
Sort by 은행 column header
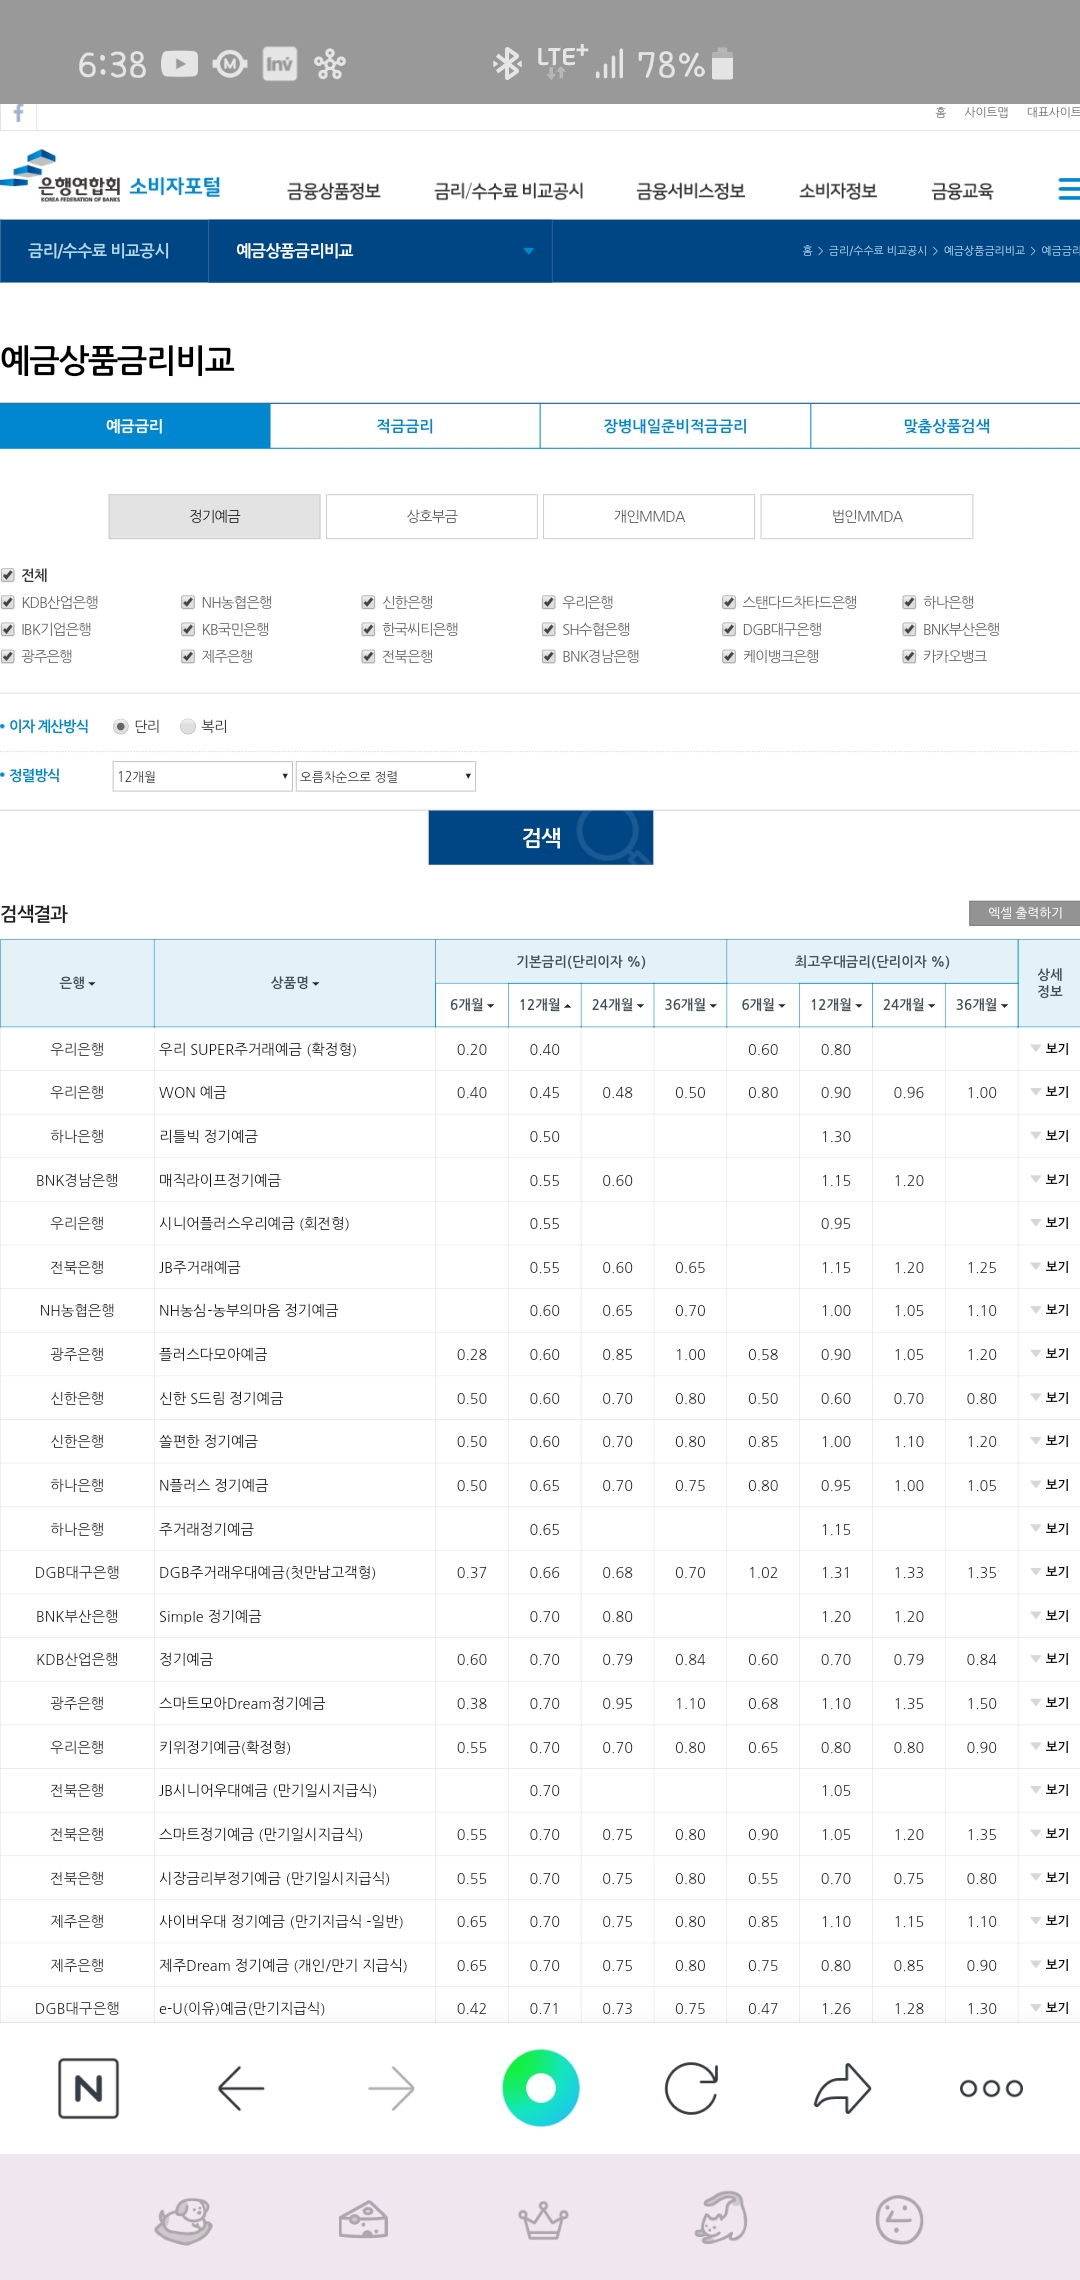pos(77,983)
